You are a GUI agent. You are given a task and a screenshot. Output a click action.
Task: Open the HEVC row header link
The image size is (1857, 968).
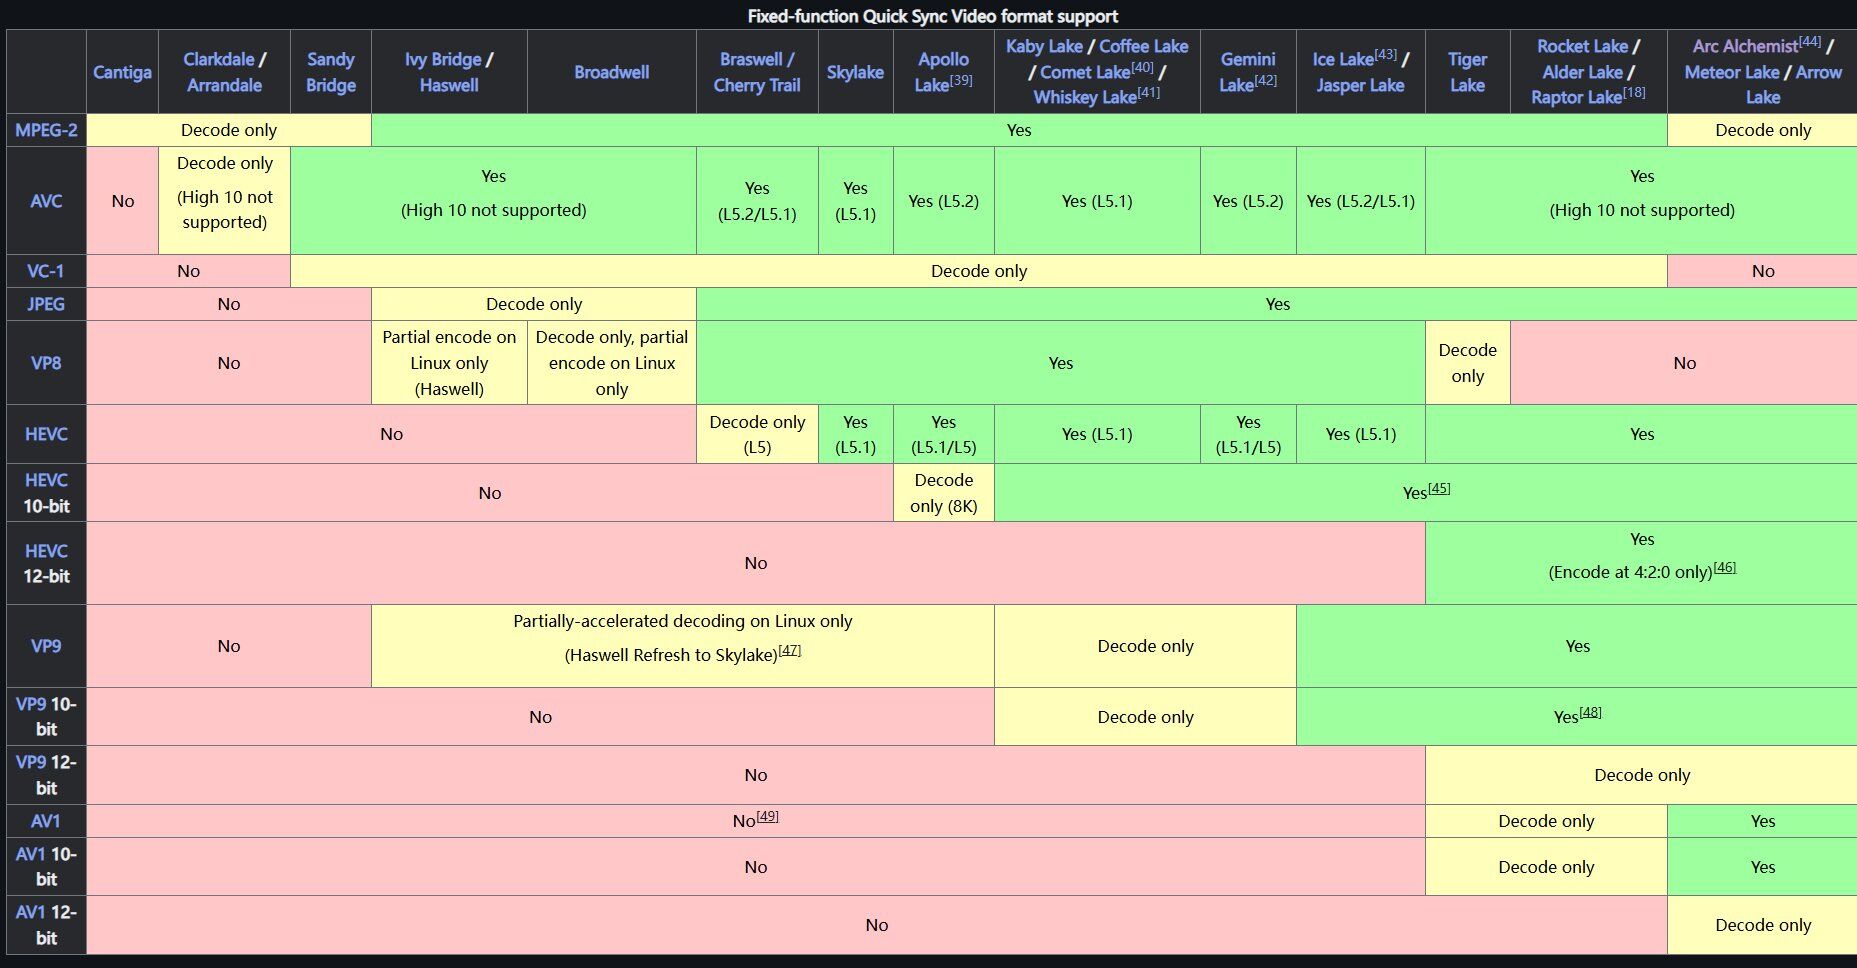[x=46, y=434]
